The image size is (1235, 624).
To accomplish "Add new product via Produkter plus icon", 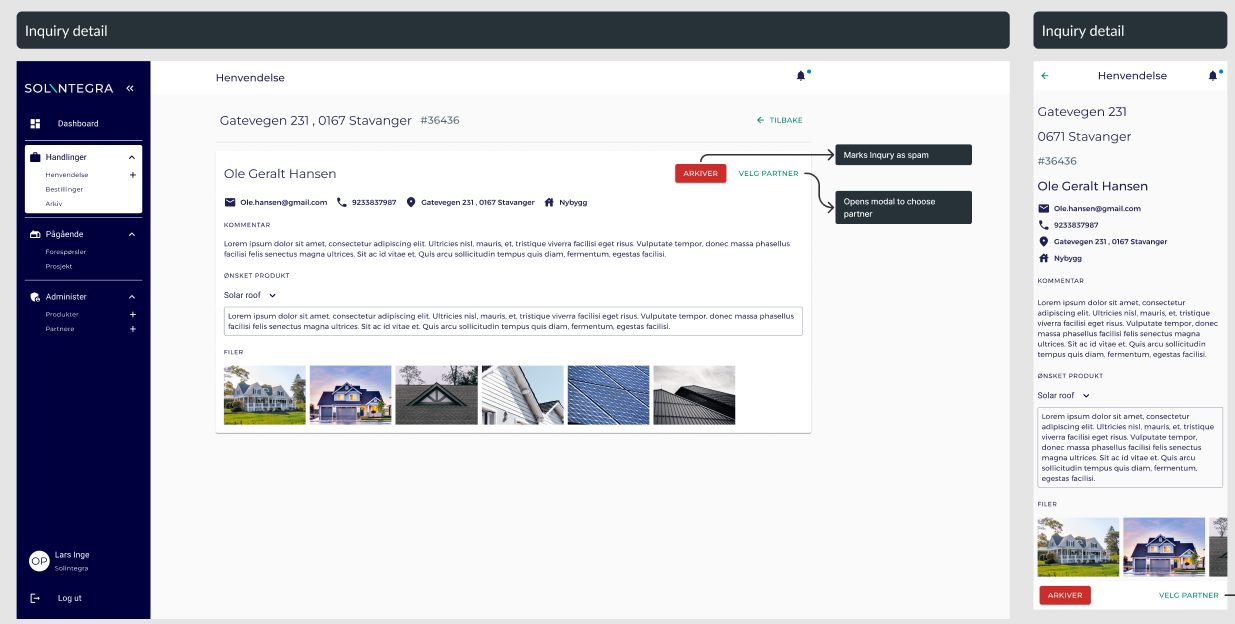I will (133, 315).
